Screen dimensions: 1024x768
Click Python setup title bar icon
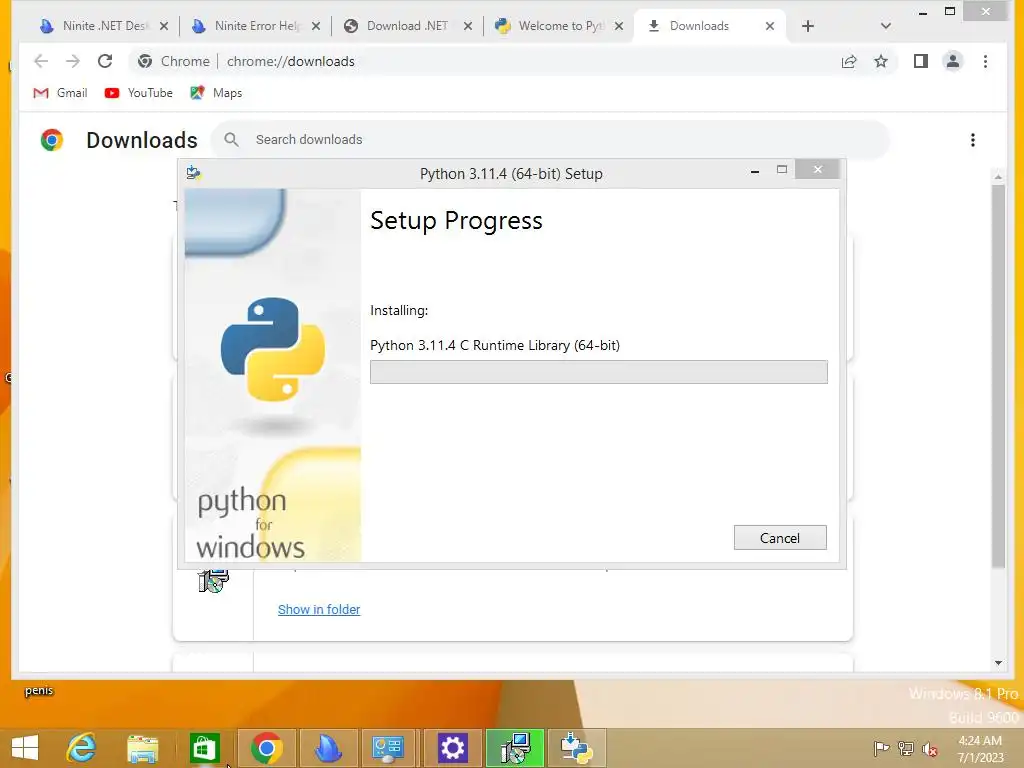point(194,172)
